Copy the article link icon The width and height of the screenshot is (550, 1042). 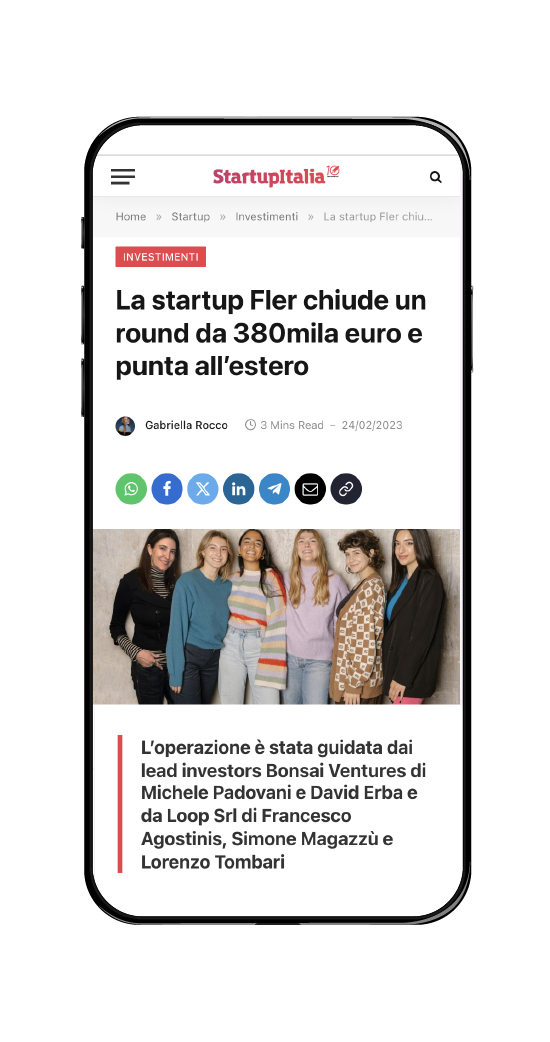click(x=346, y=489)
